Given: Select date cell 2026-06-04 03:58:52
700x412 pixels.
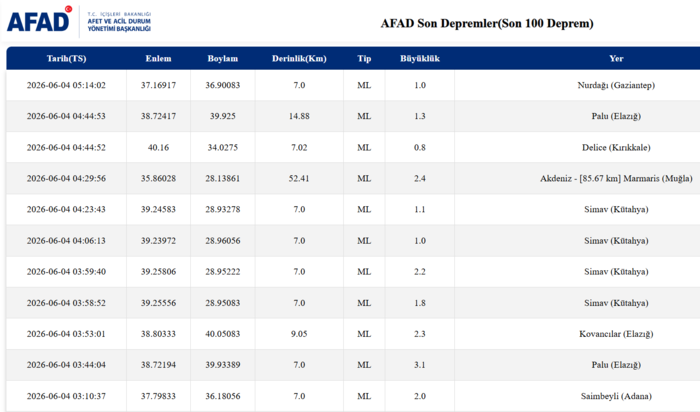Looking at the screenshot, I should [66, 303].
